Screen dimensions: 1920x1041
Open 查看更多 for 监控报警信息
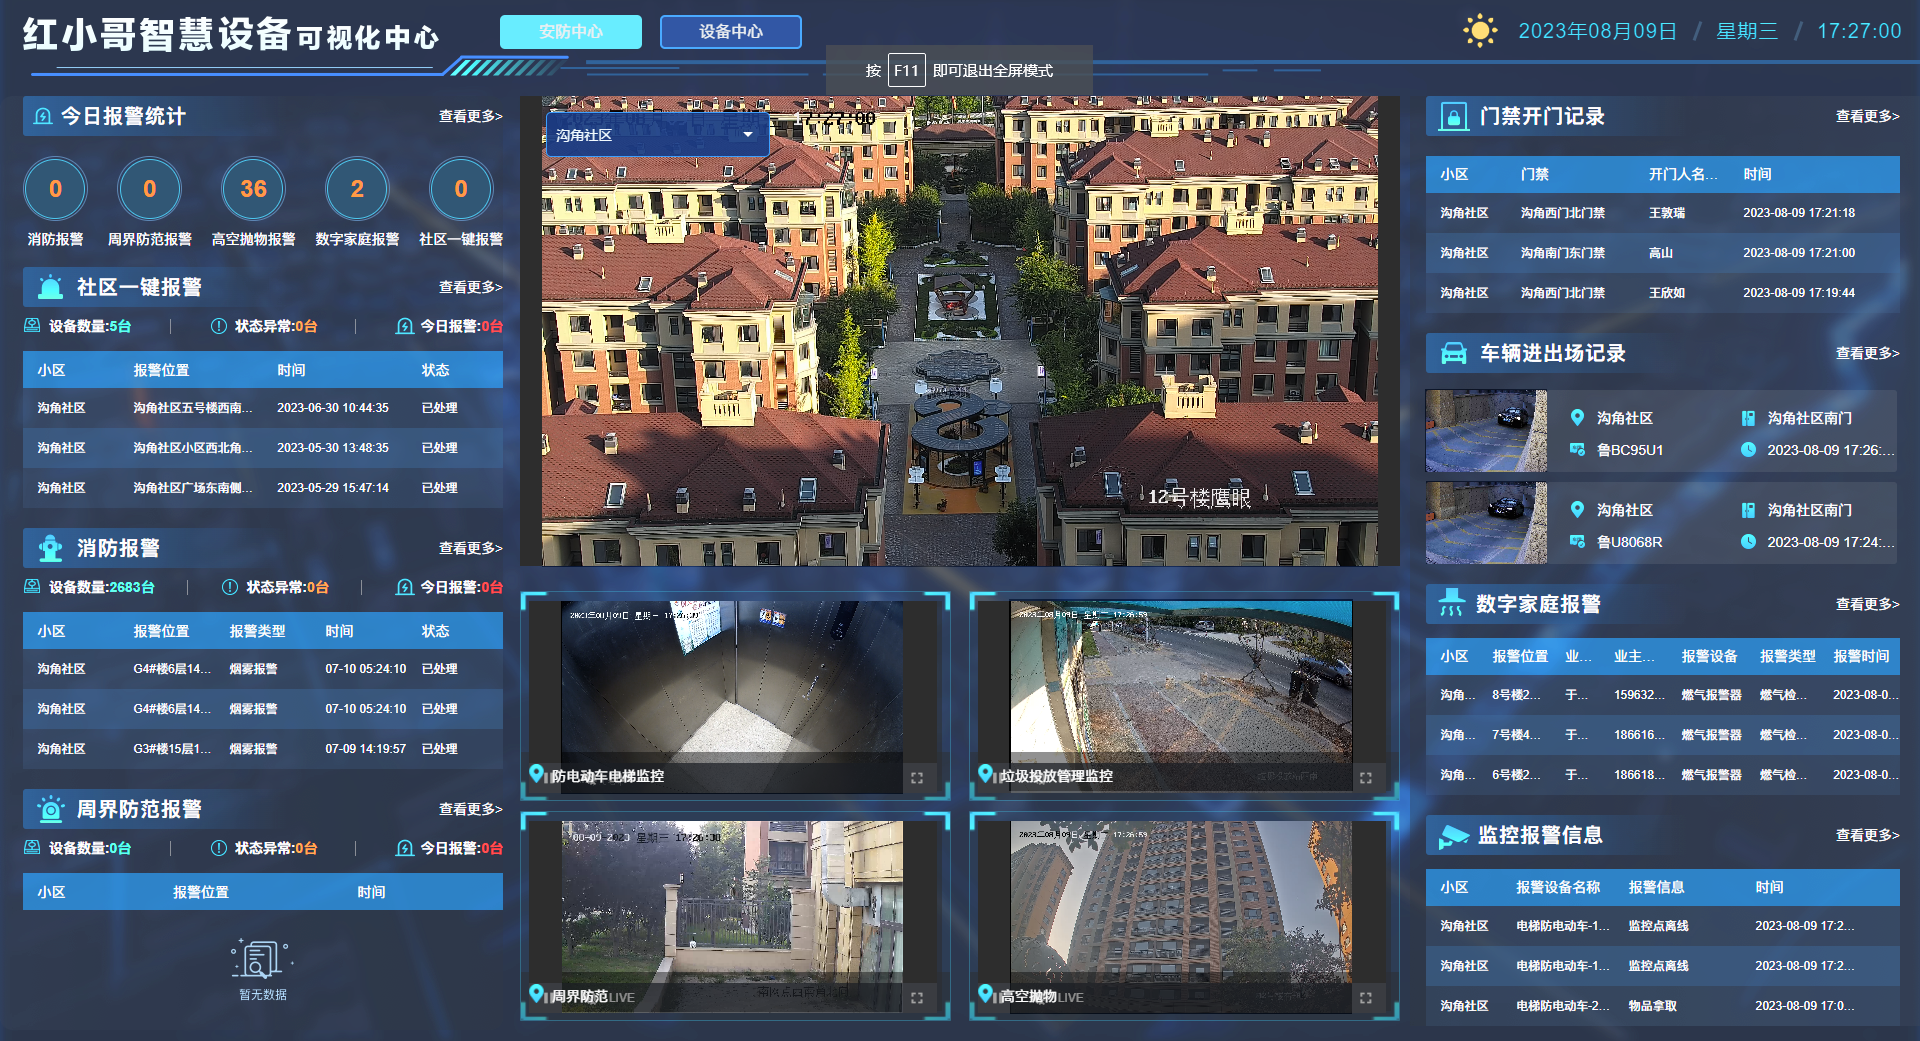1866,835
